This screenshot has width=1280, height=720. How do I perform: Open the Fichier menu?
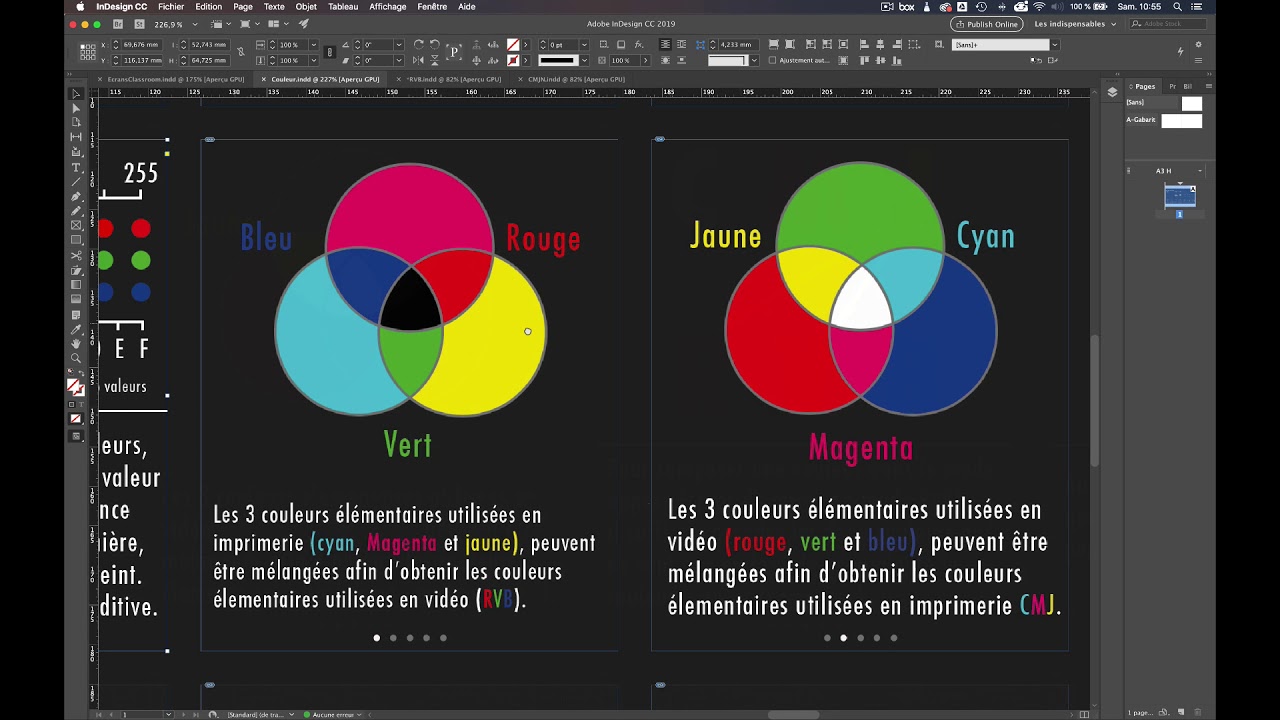click(171, 6)
